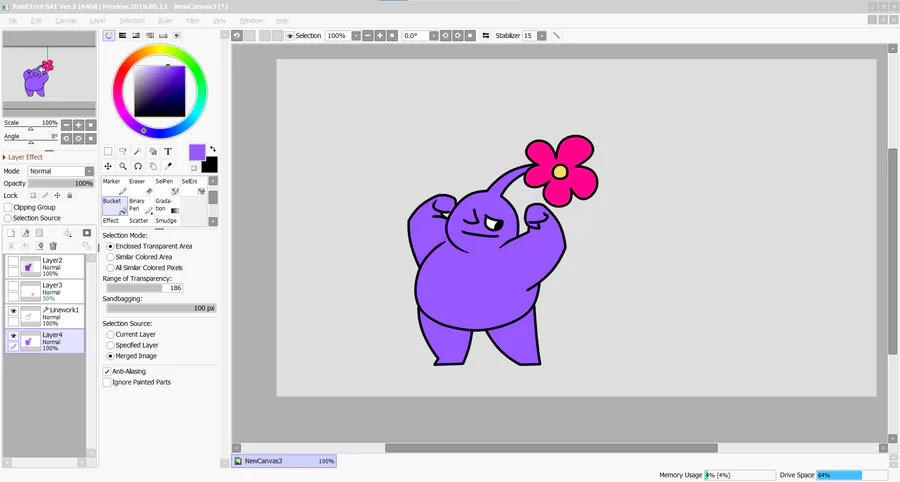Viewport: 900px width, 482px height.
Task: Click the black background color swatch
Action: tap(210, 165)
